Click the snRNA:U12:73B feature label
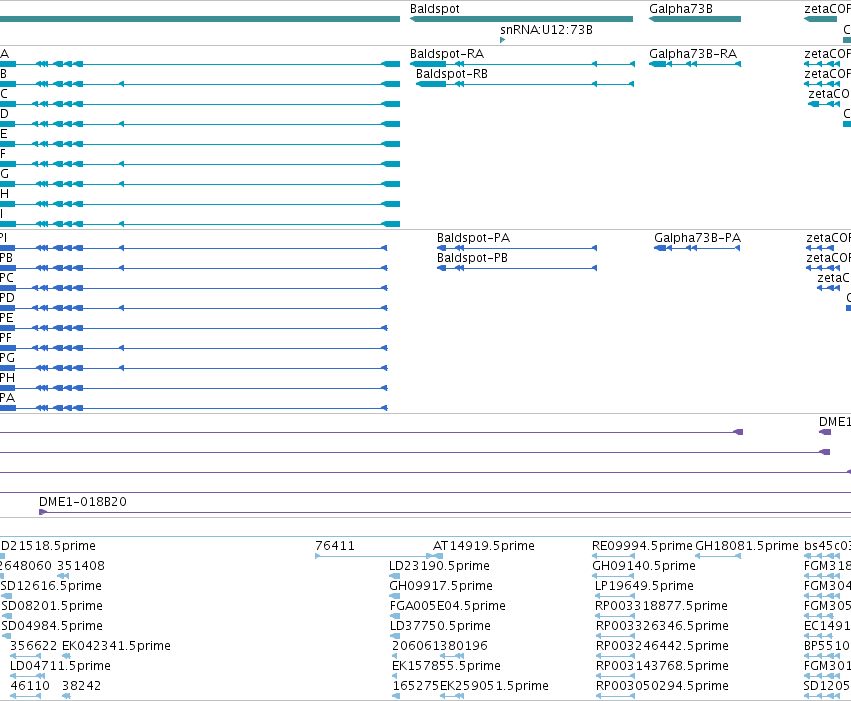 [546, 29]
